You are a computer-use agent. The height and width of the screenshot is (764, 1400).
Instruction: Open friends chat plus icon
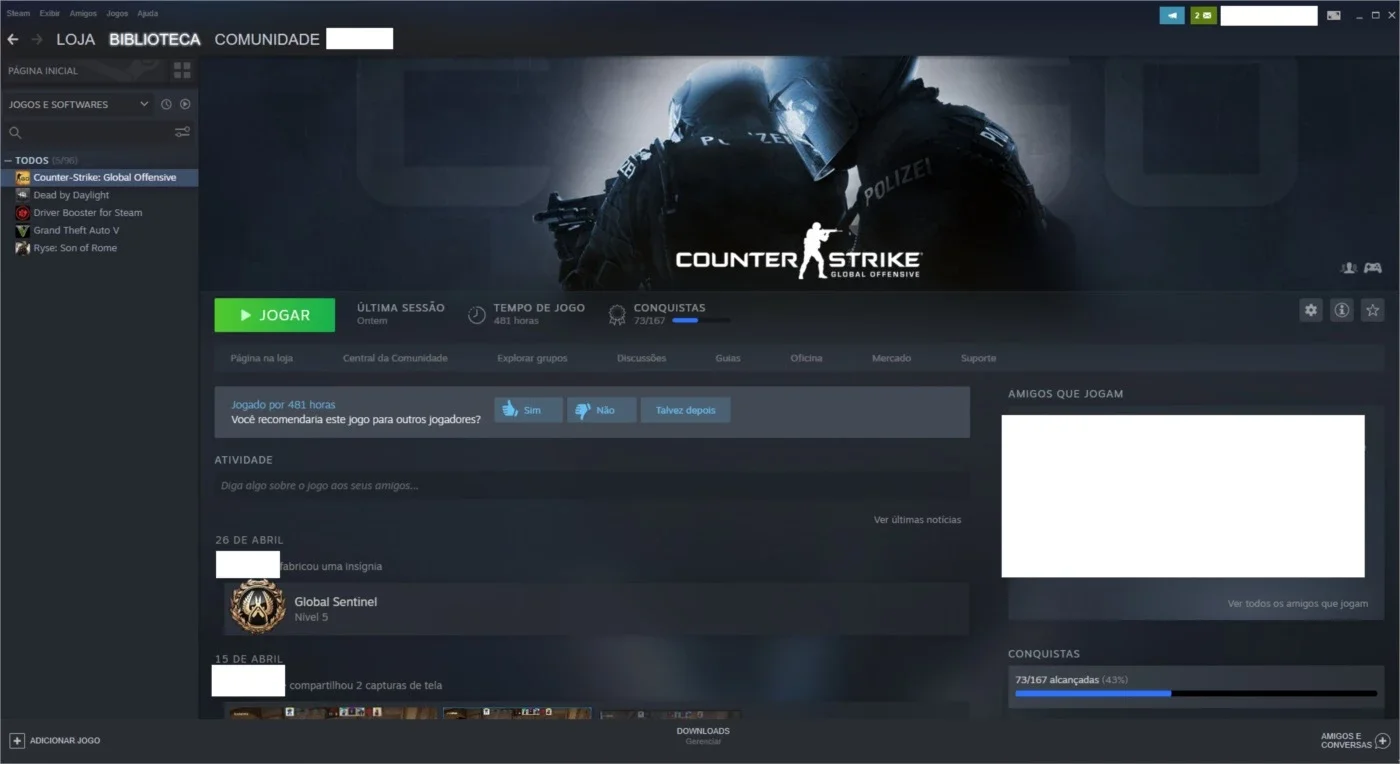tap(1383, 741)
